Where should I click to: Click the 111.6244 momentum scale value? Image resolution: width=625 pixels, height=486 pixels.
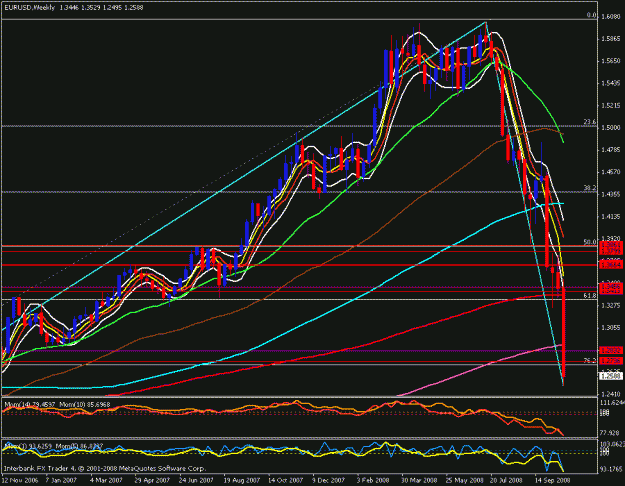coord(612,403)
